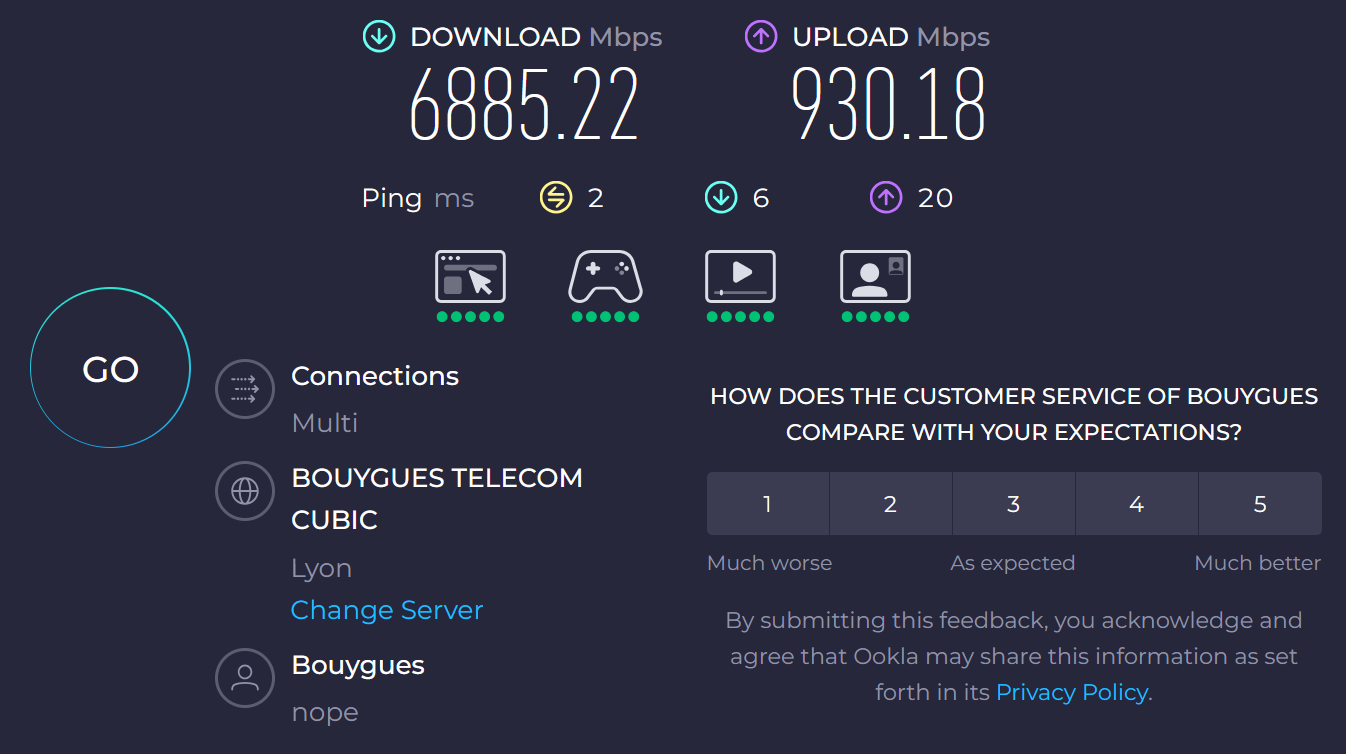1346x754 pixels.
Task: Click the globe server icon
Action: tap(245, 491)
